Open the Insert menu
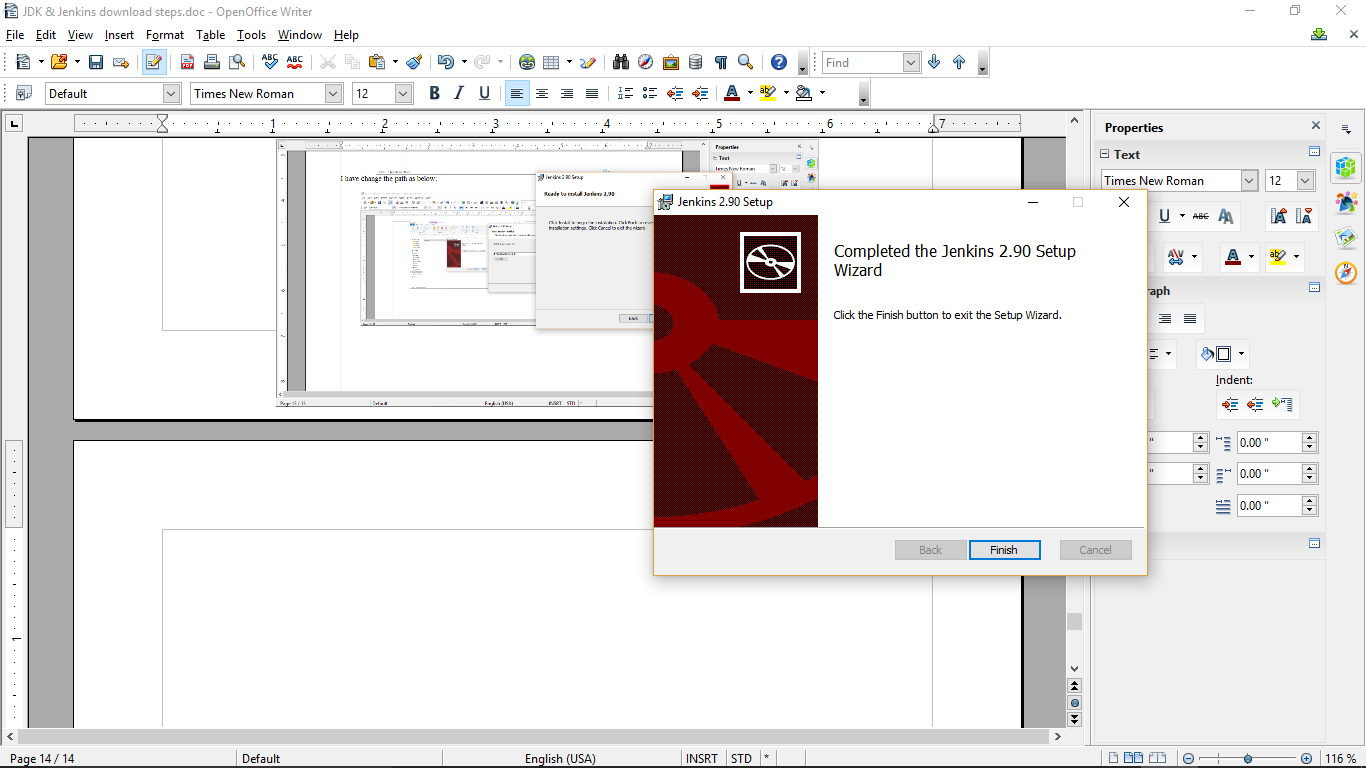 [x=119, y=35]
